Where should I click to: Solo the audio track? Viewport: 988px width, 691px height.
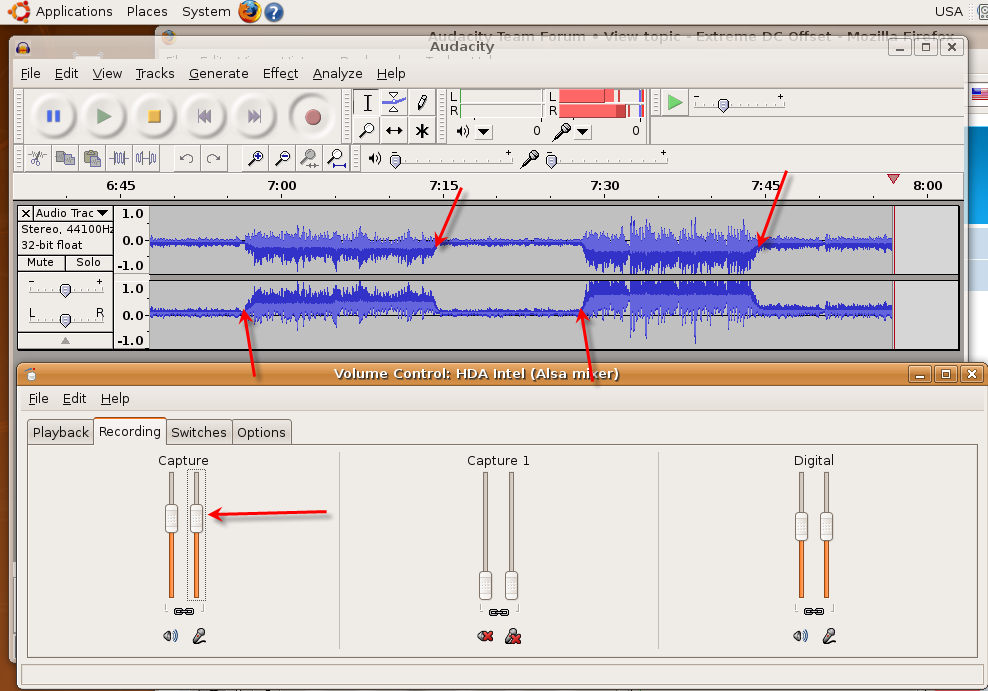tap(89, 262)
